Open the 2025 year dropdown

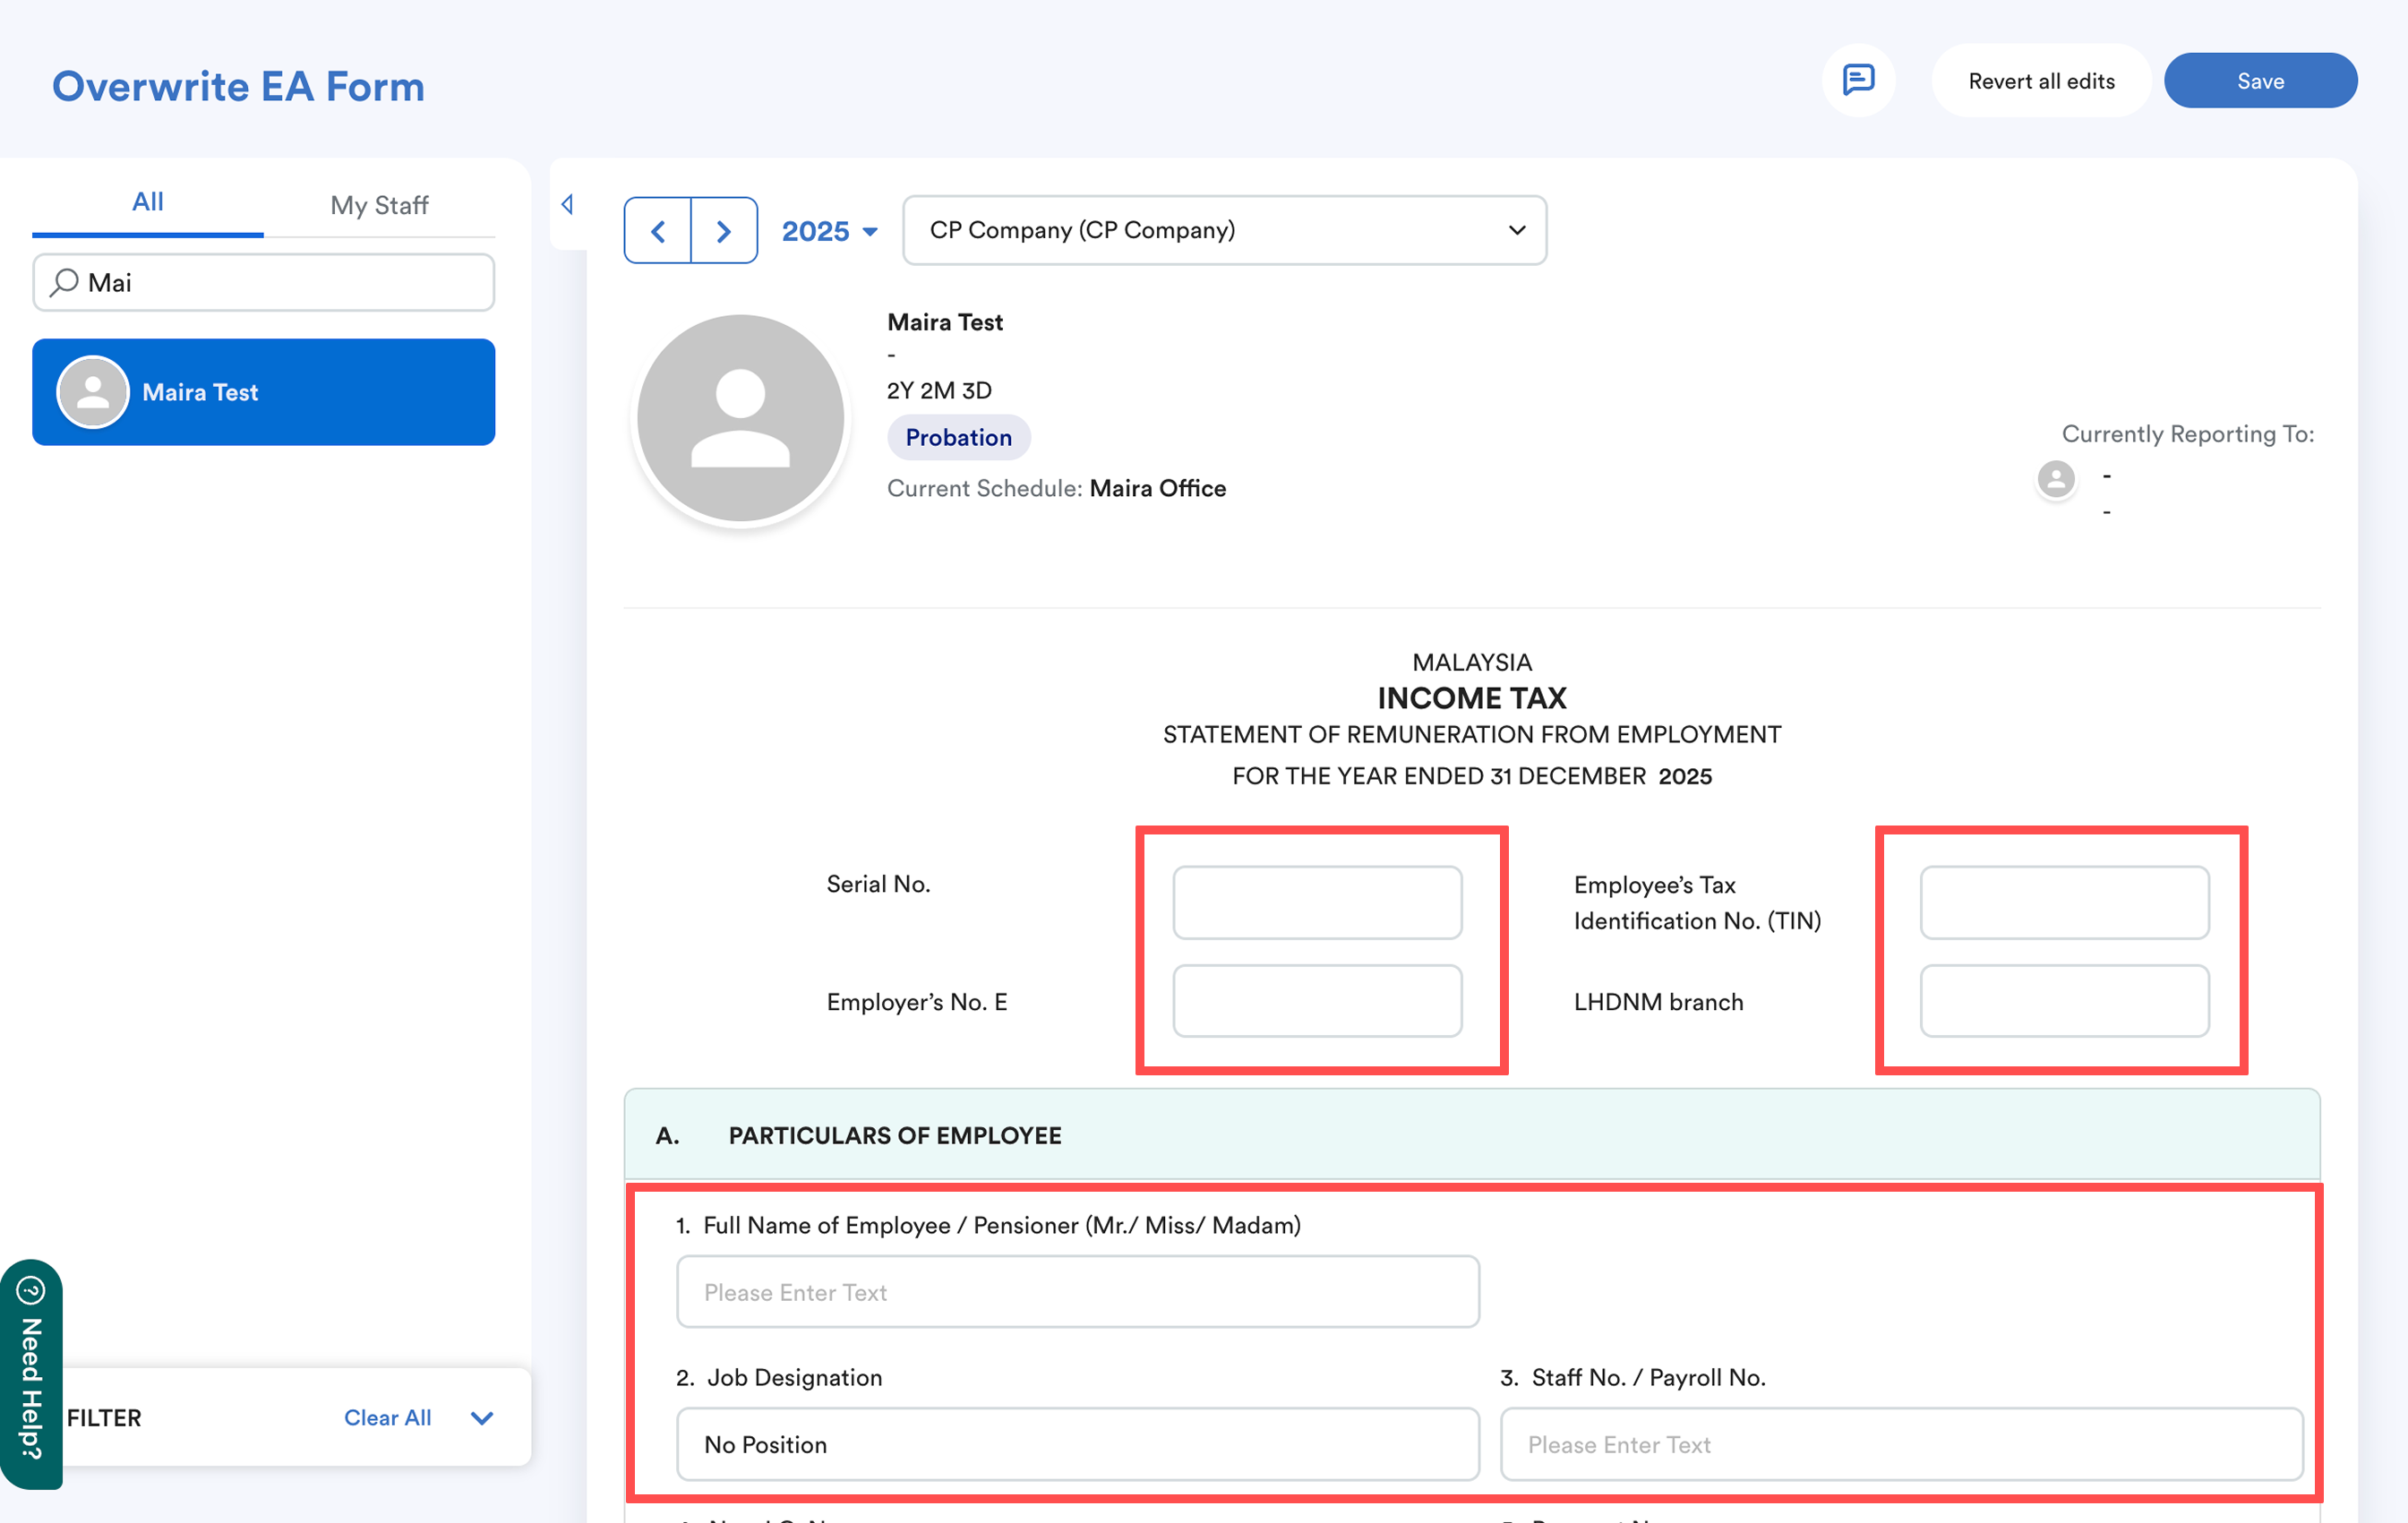(x=829, y=231)
